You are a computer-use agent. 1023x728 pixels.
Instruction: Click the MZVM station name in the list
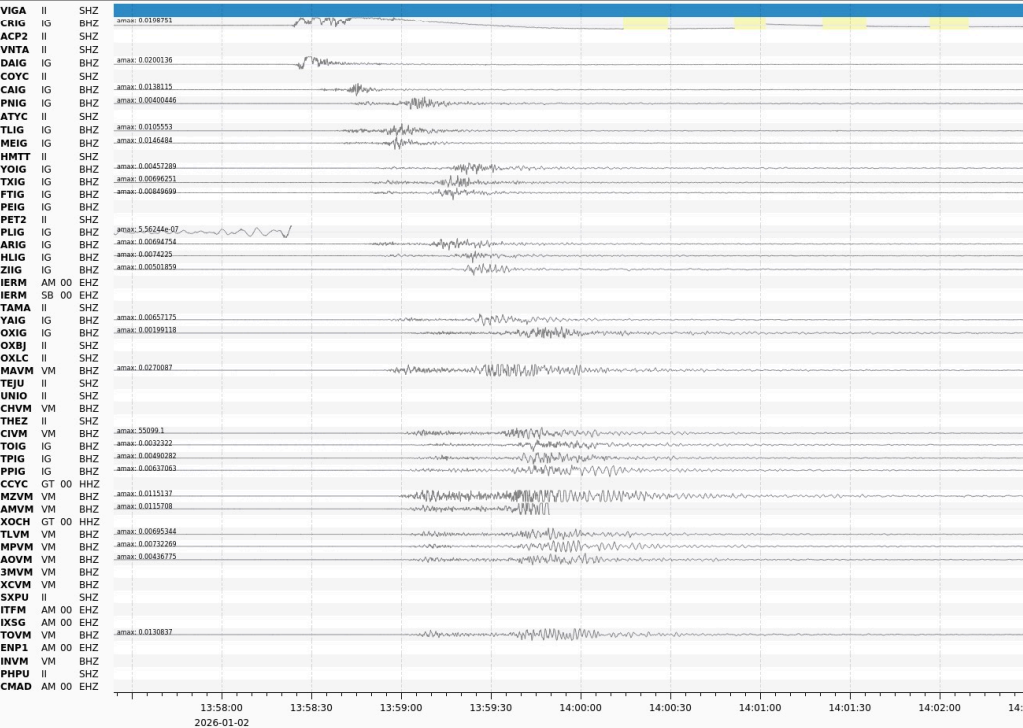coord(17,496)
